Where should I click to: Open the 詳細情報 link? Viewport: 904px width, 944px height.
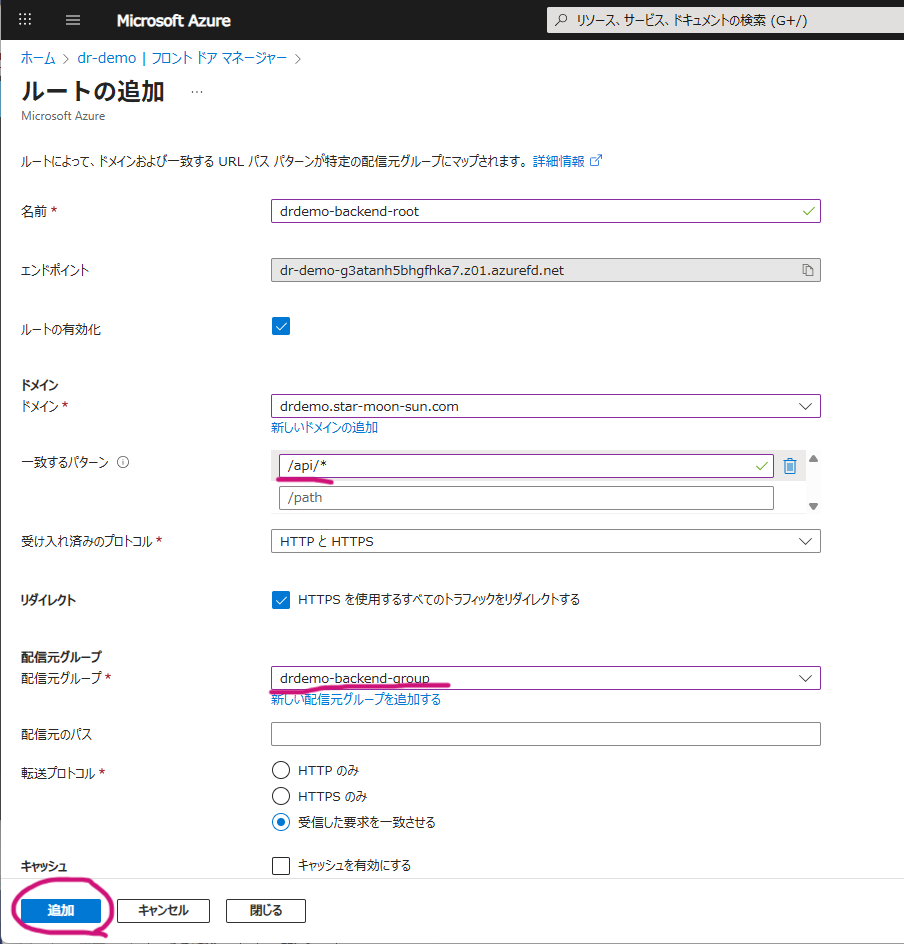click(567, 161)
